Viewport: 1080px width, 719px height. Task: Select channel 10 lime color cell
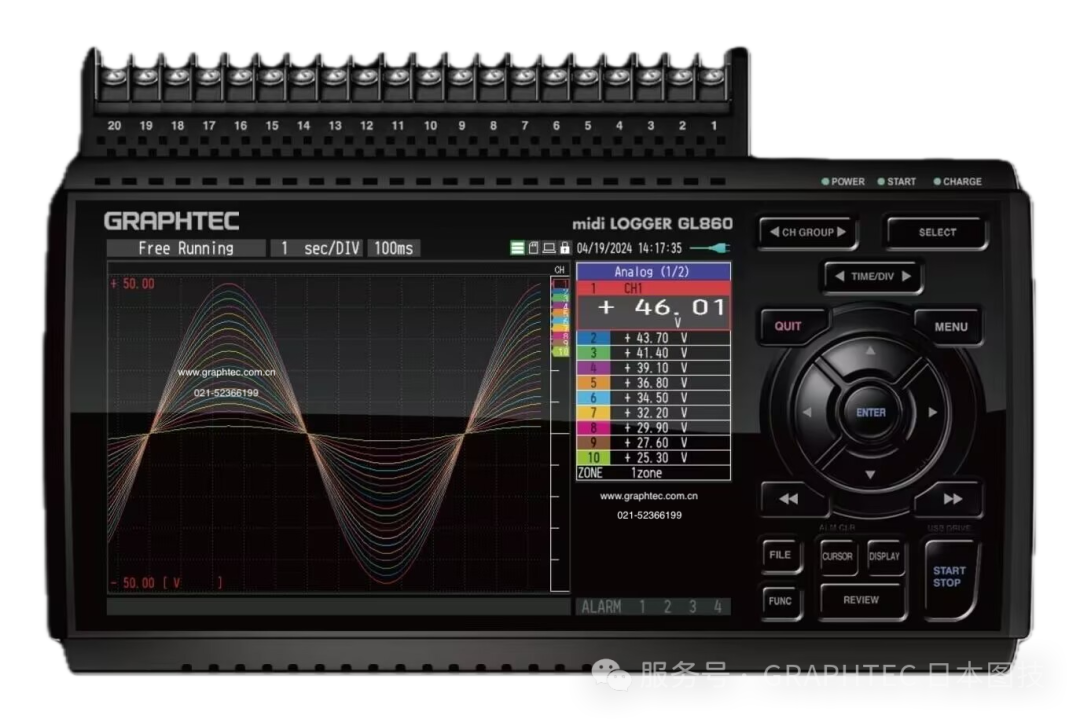[593, 458]
